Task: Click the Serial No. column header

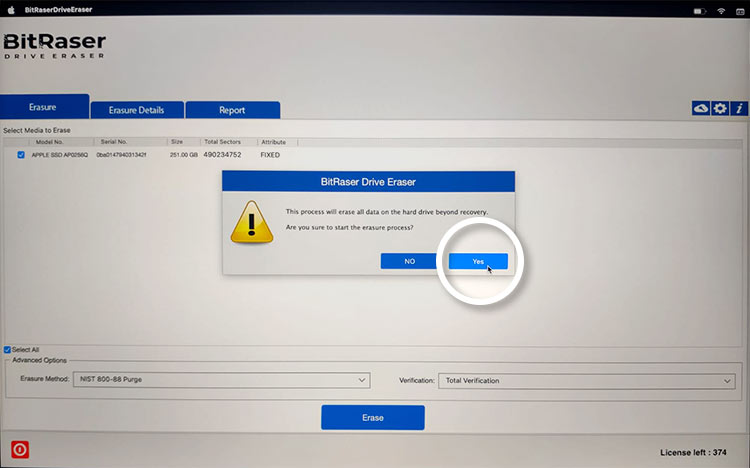Action: [114, 142]
